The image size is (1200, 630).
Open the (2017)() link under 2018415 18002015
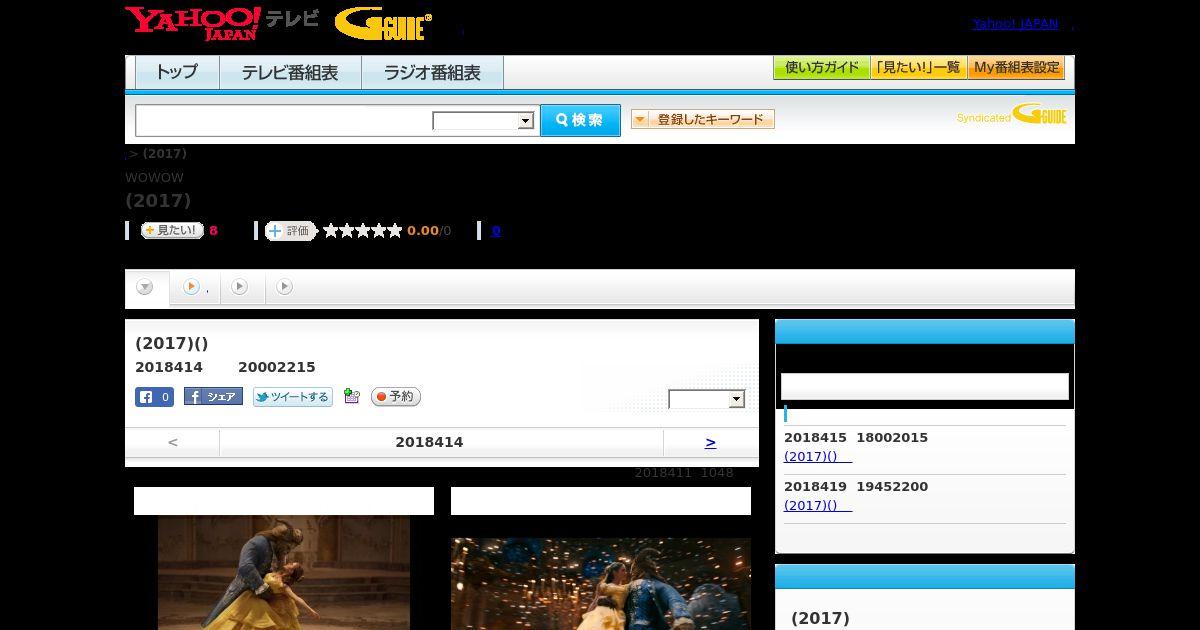[x=818, y=457]
